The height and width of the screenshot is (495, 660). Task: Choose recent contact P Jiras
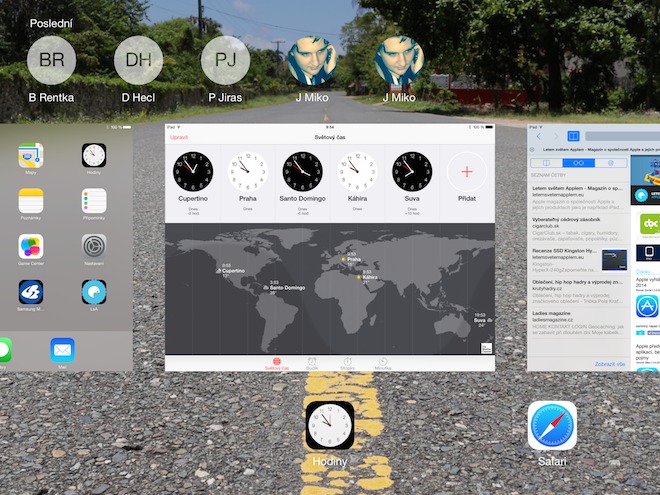pos(225,60)
